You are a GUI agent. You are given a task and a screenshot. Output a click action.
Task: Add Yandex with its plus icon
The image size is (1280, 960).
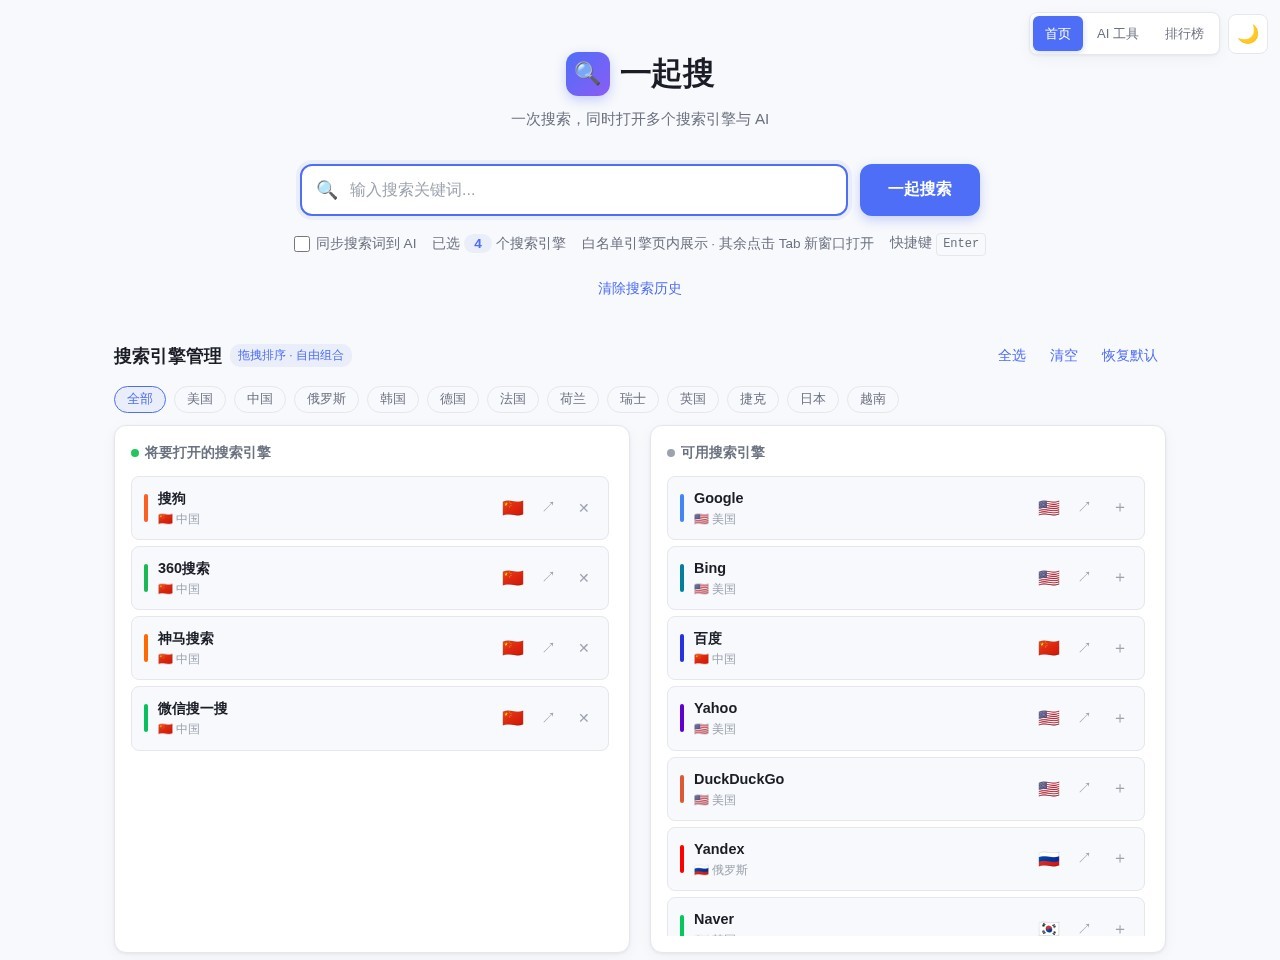click(x=1120, y=859)
